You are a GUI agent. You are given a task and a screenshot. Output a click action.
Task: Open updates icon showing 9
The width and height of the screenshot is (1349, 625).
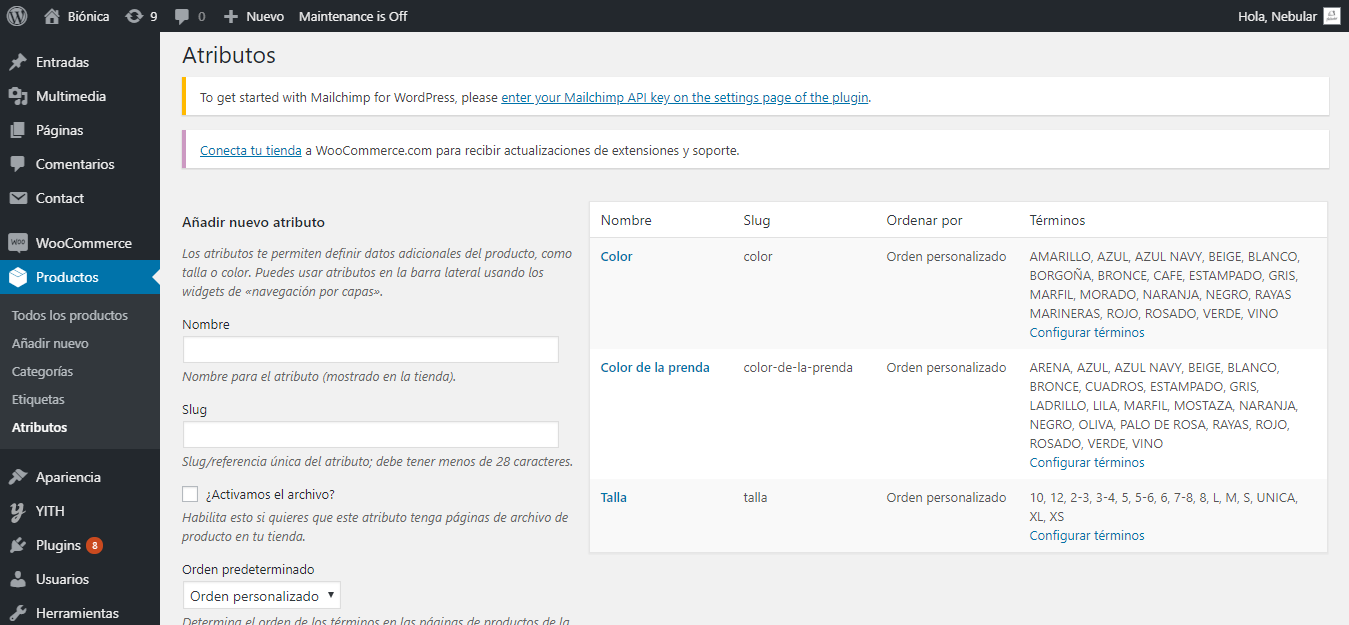coord(134,16)
